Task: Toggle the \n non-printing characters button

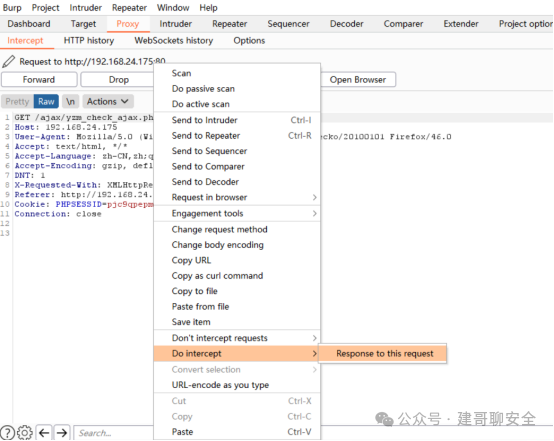Action: [x=70, y=101]
